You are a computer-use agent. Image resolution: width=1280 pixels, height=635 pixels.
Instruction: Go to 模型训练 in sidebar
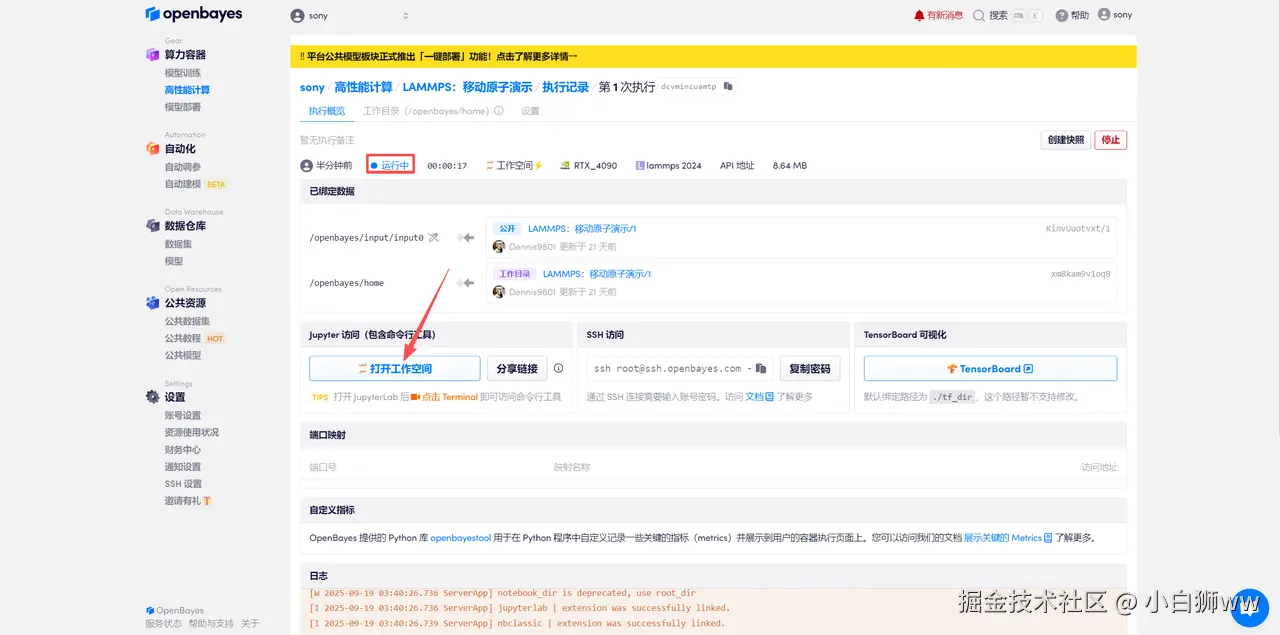[183, 73]
